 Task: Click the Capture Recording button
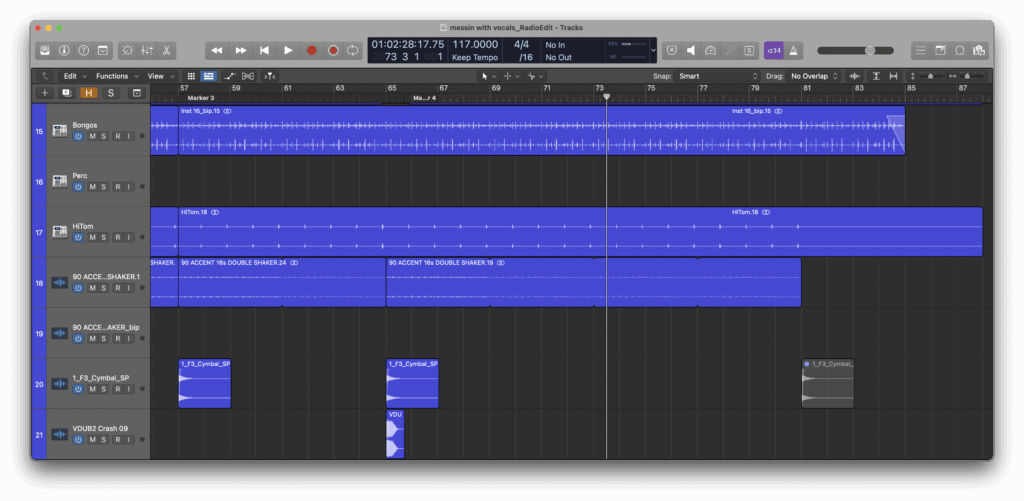click(333, 50)
